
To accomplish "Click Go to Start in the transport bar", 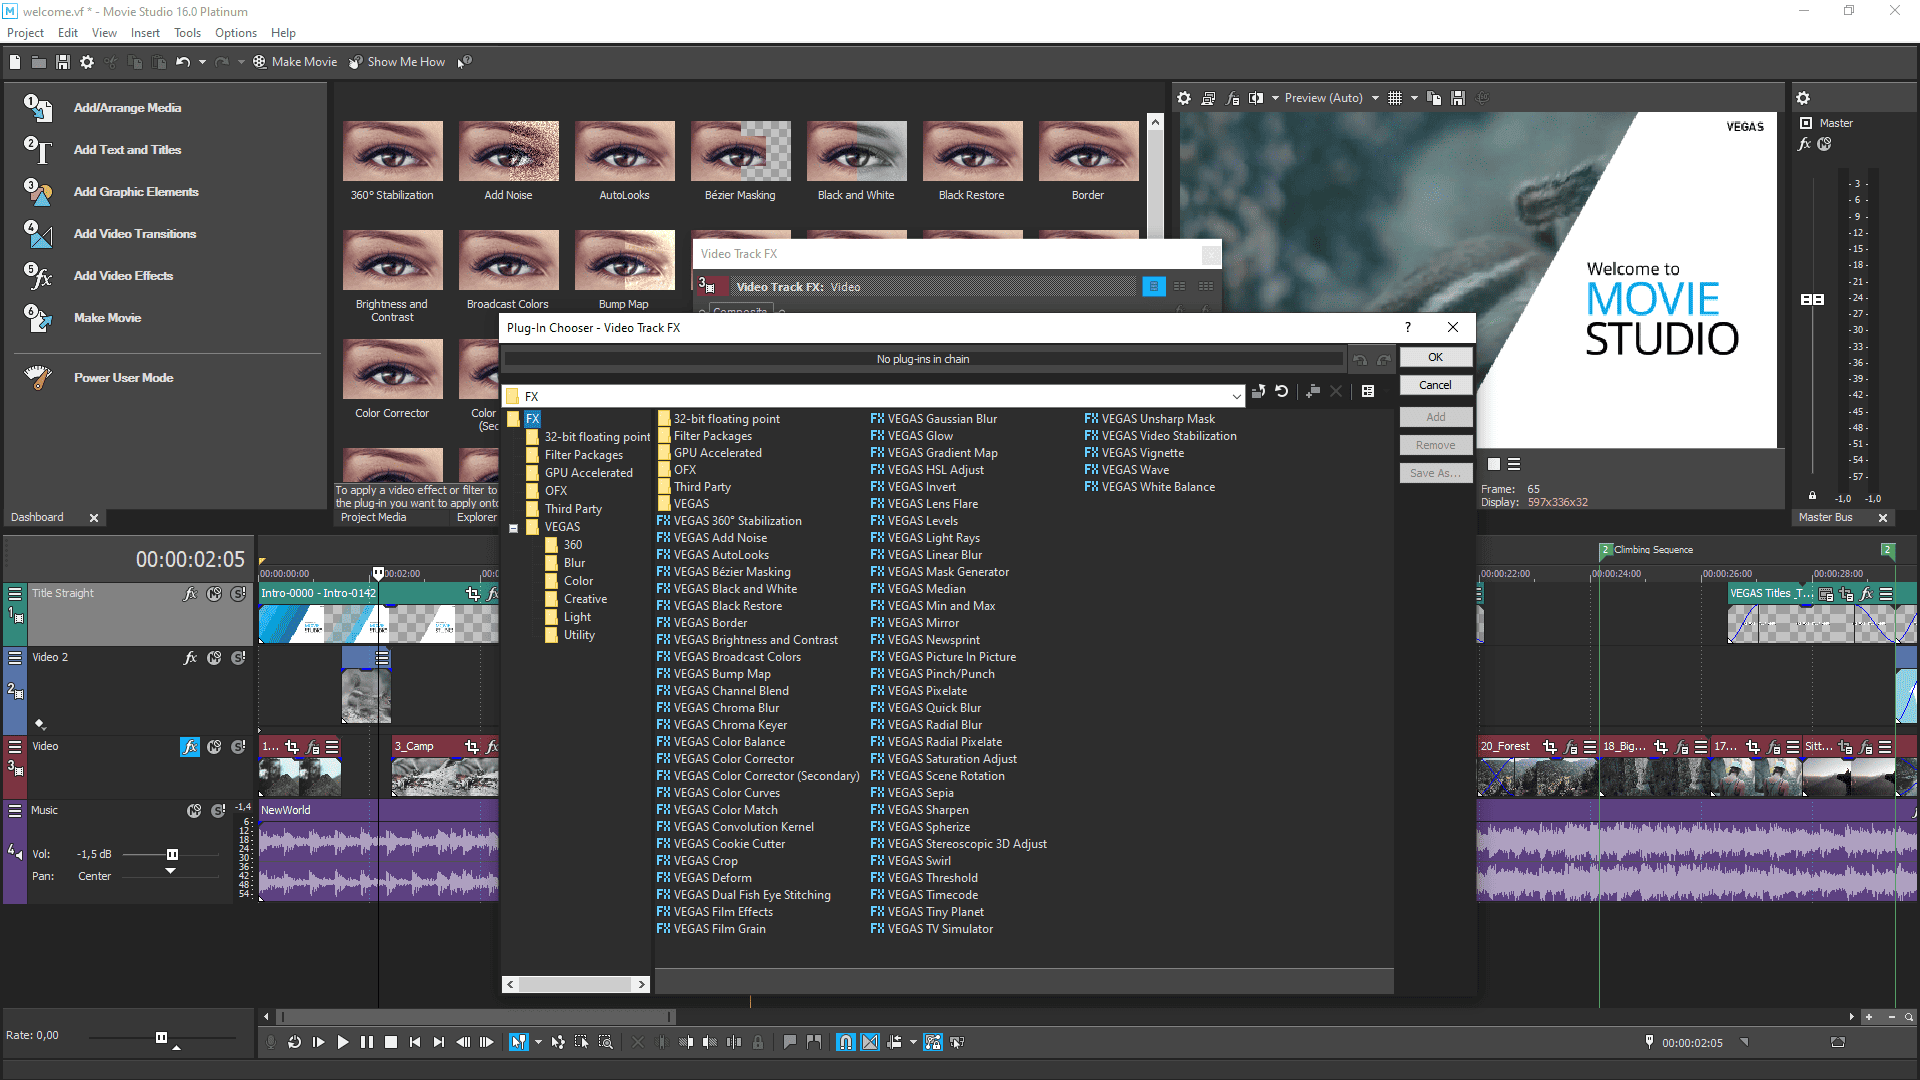I will [x=415, y=1042].
